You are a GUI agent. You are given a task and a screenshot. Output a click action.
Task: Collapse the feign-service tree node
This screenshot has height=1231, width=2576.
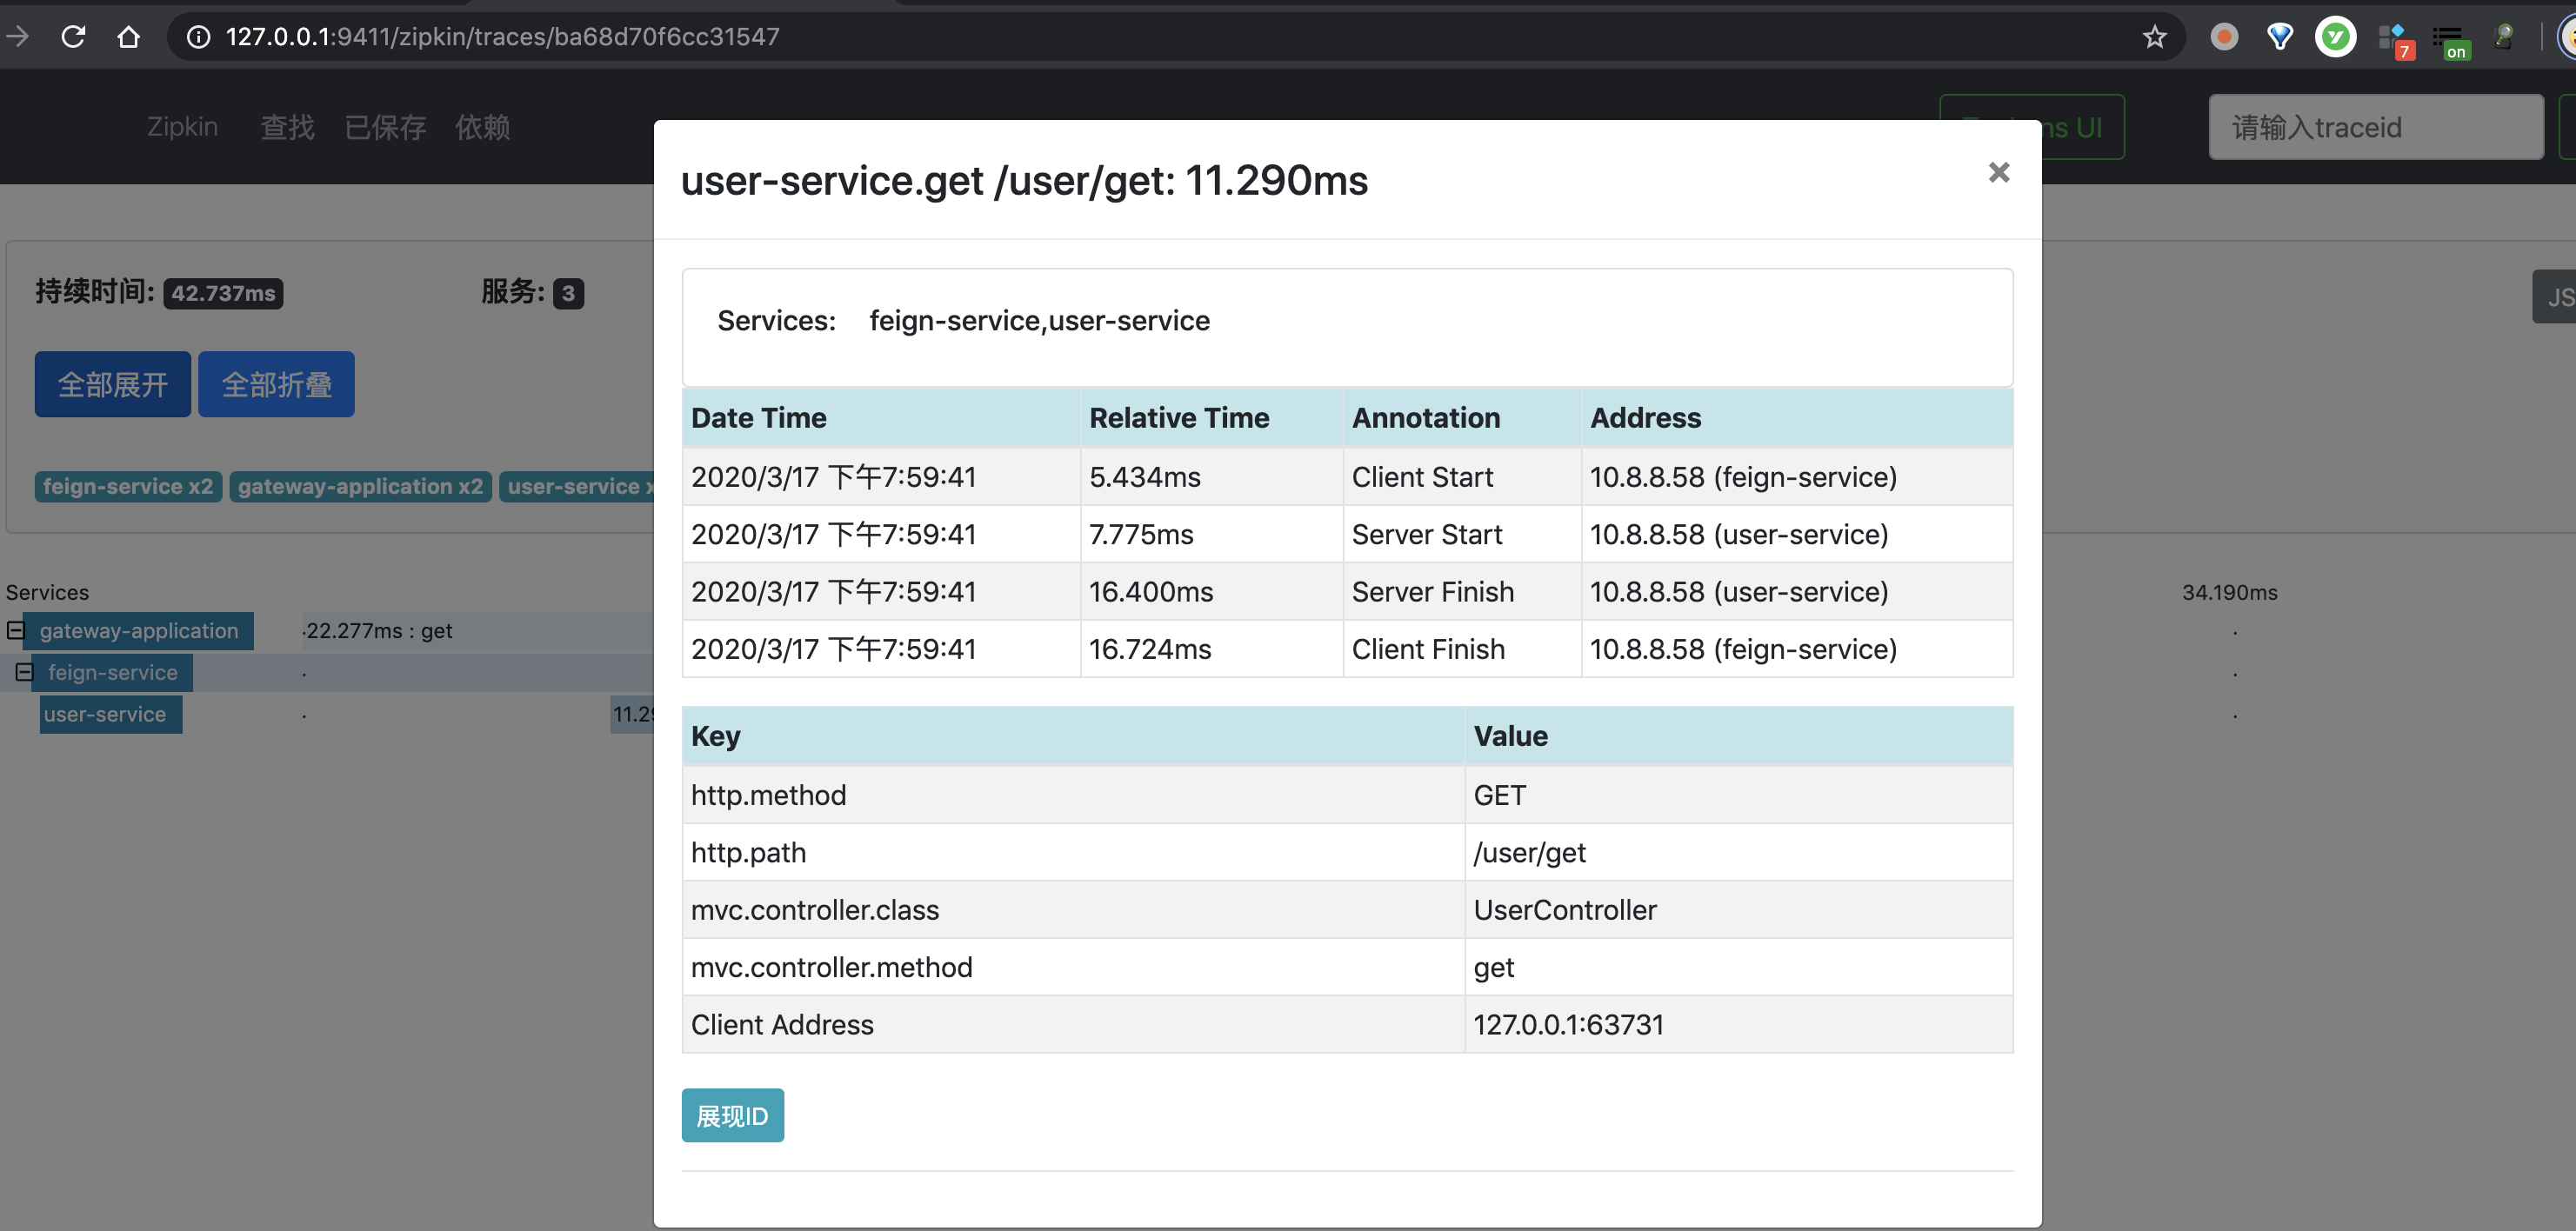25,672
